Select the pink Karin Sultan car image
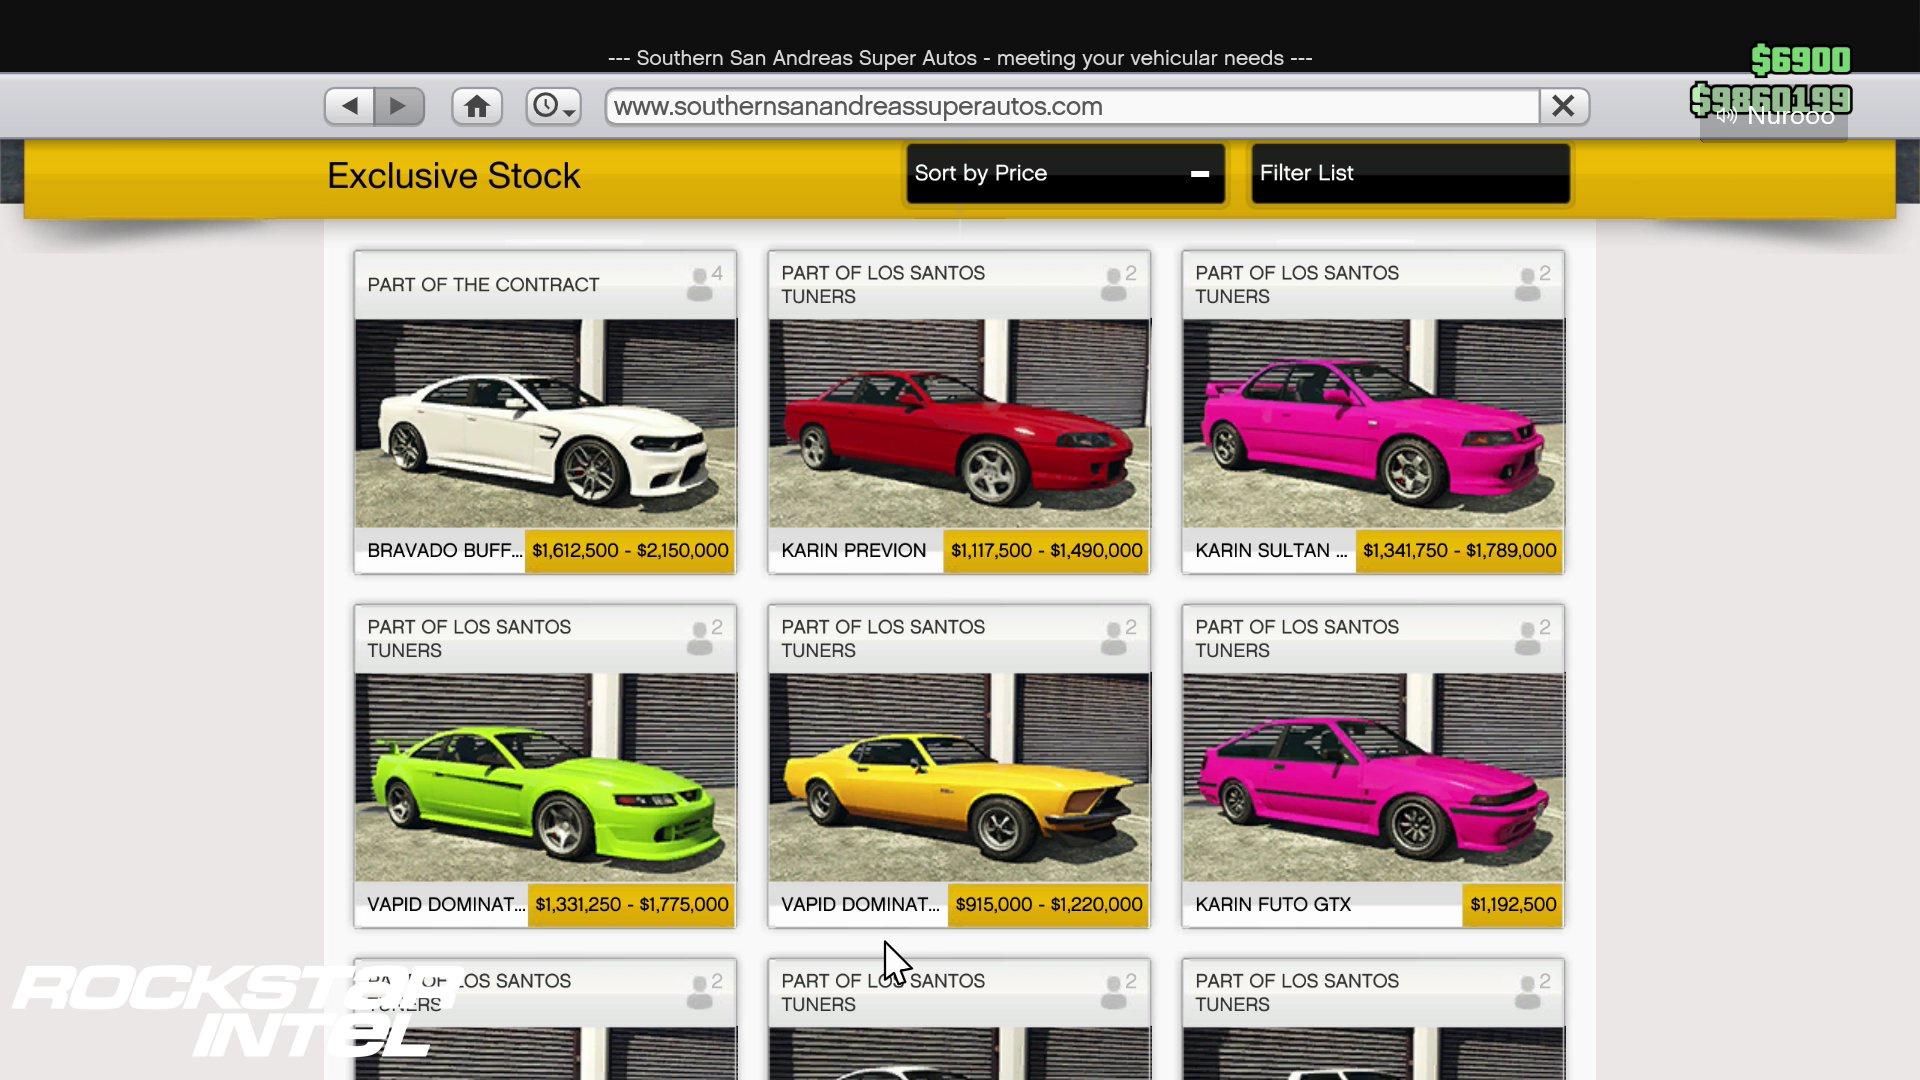The image size is (1920, 1080). click(1373, 423)
